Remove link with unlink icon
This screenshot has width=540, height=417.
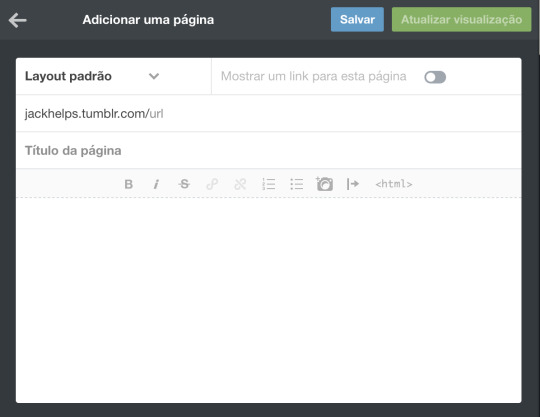coord(240,184)
